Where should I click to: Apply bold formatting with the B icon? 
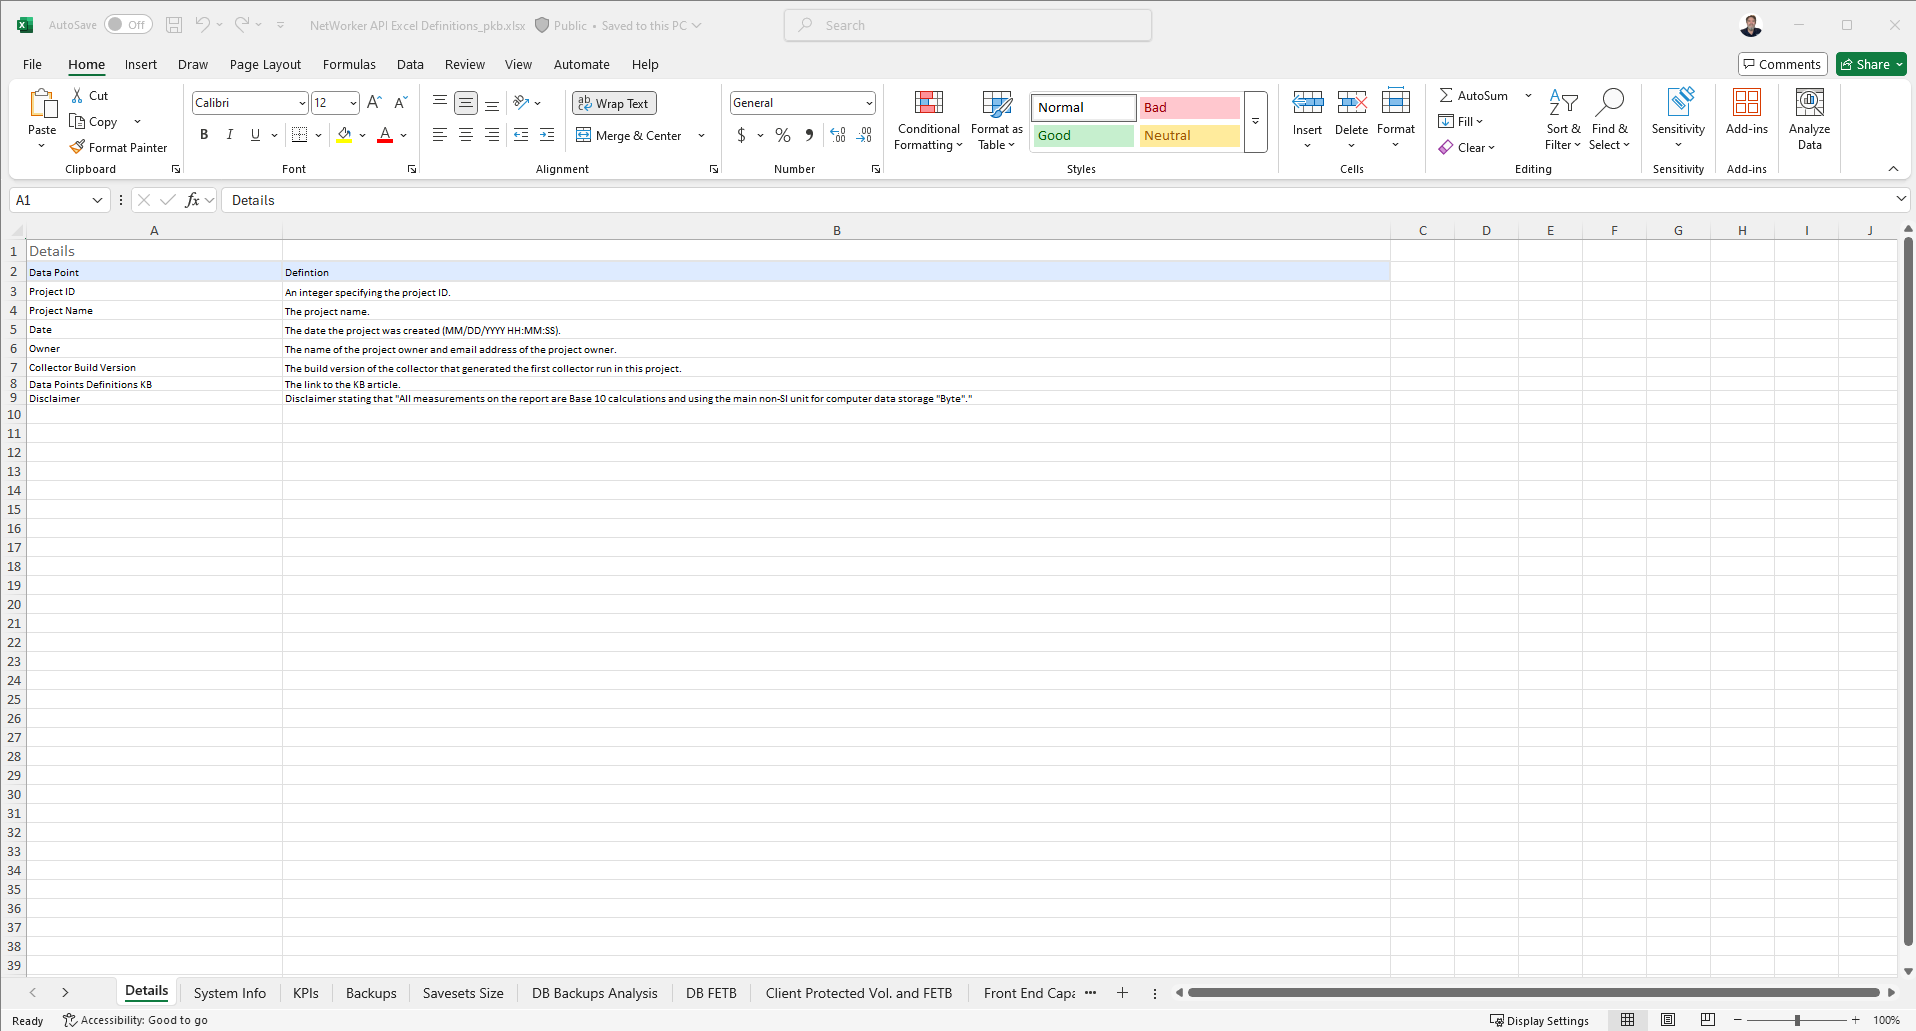pos(204,135)
